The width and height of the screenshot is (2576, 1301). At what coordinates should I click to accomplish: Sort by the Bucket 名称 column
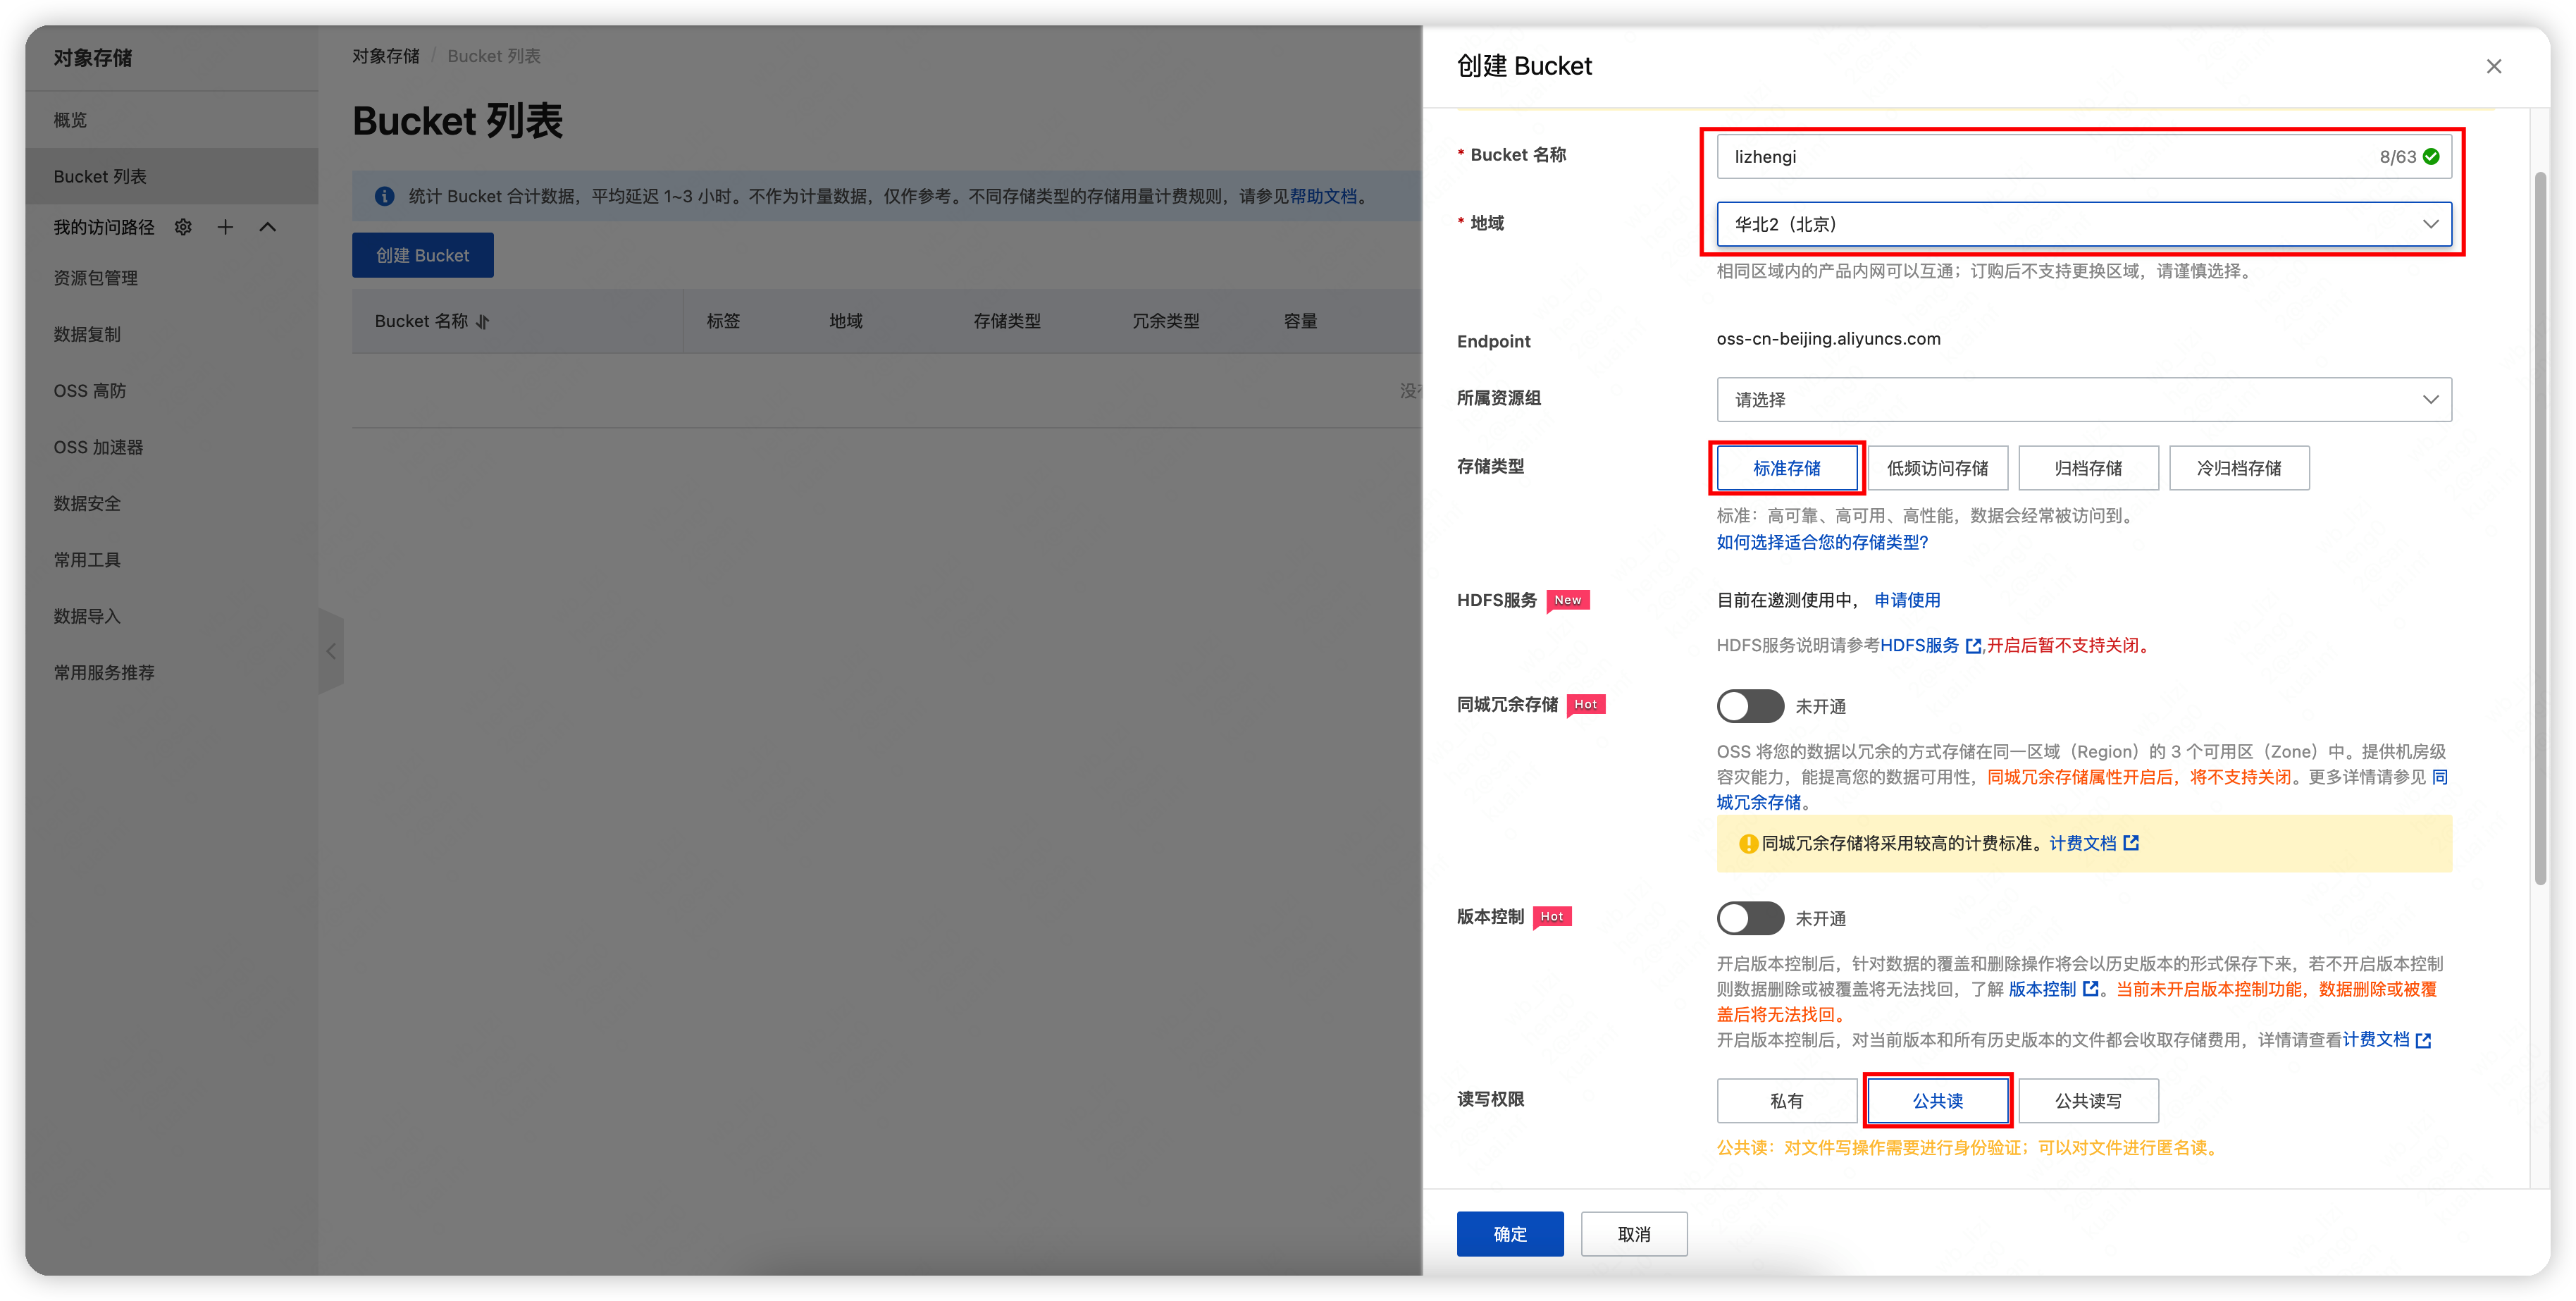(483, 322)
